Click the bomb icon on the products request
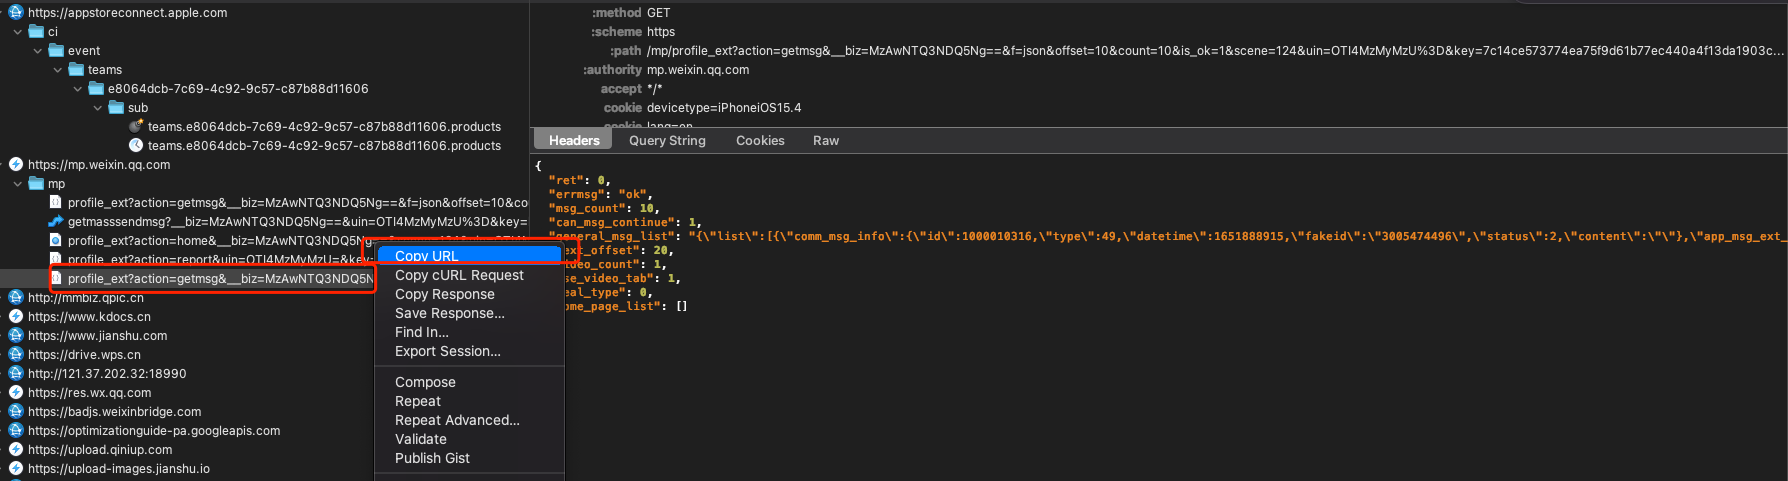 136,126
